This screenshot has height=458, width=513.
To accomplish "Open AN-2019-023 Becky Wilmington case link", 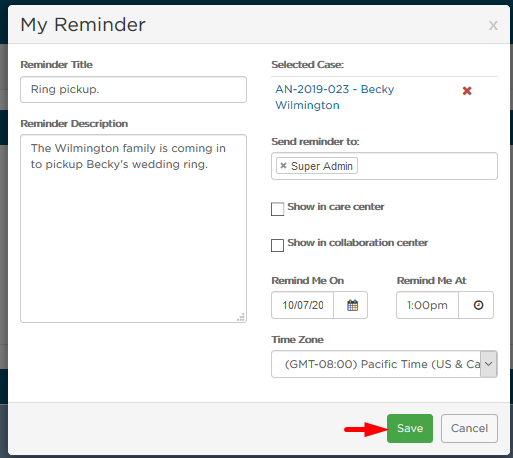I will pos(334,97).
